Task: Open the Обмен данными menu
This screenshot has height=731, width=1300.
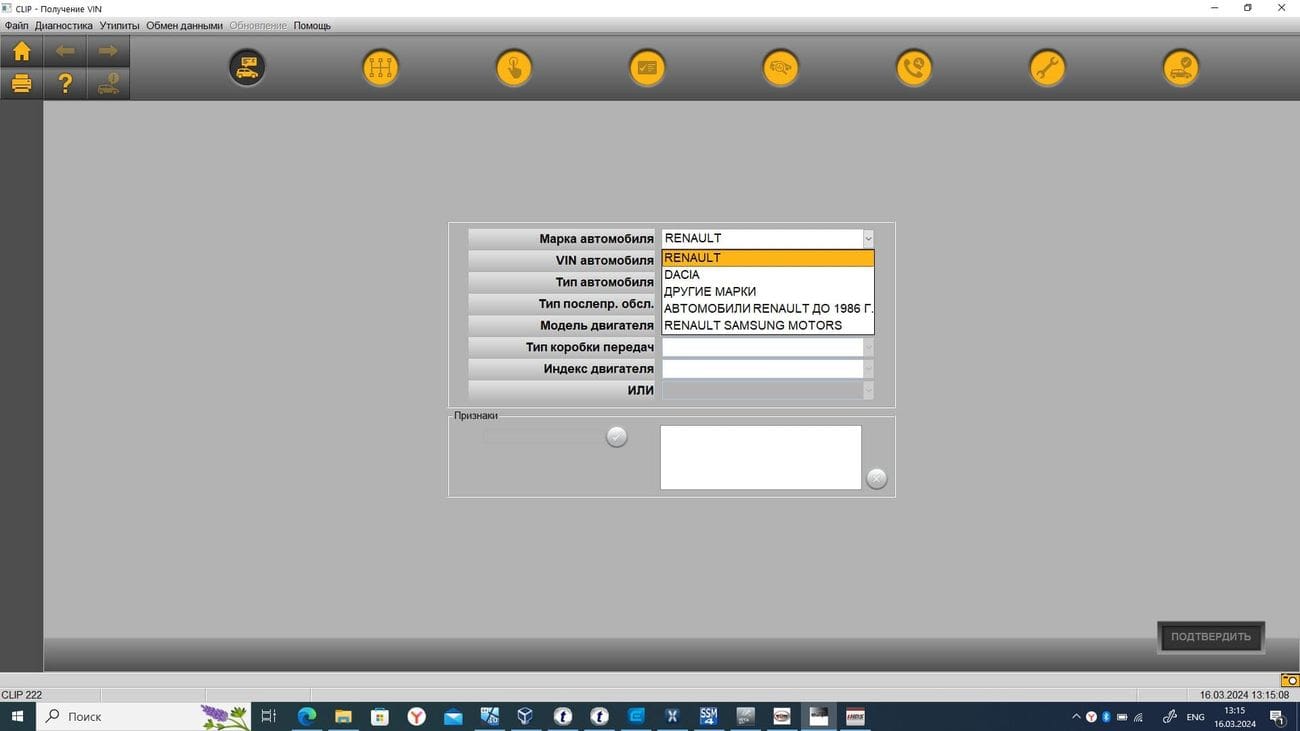Action: tap(184, 25)
